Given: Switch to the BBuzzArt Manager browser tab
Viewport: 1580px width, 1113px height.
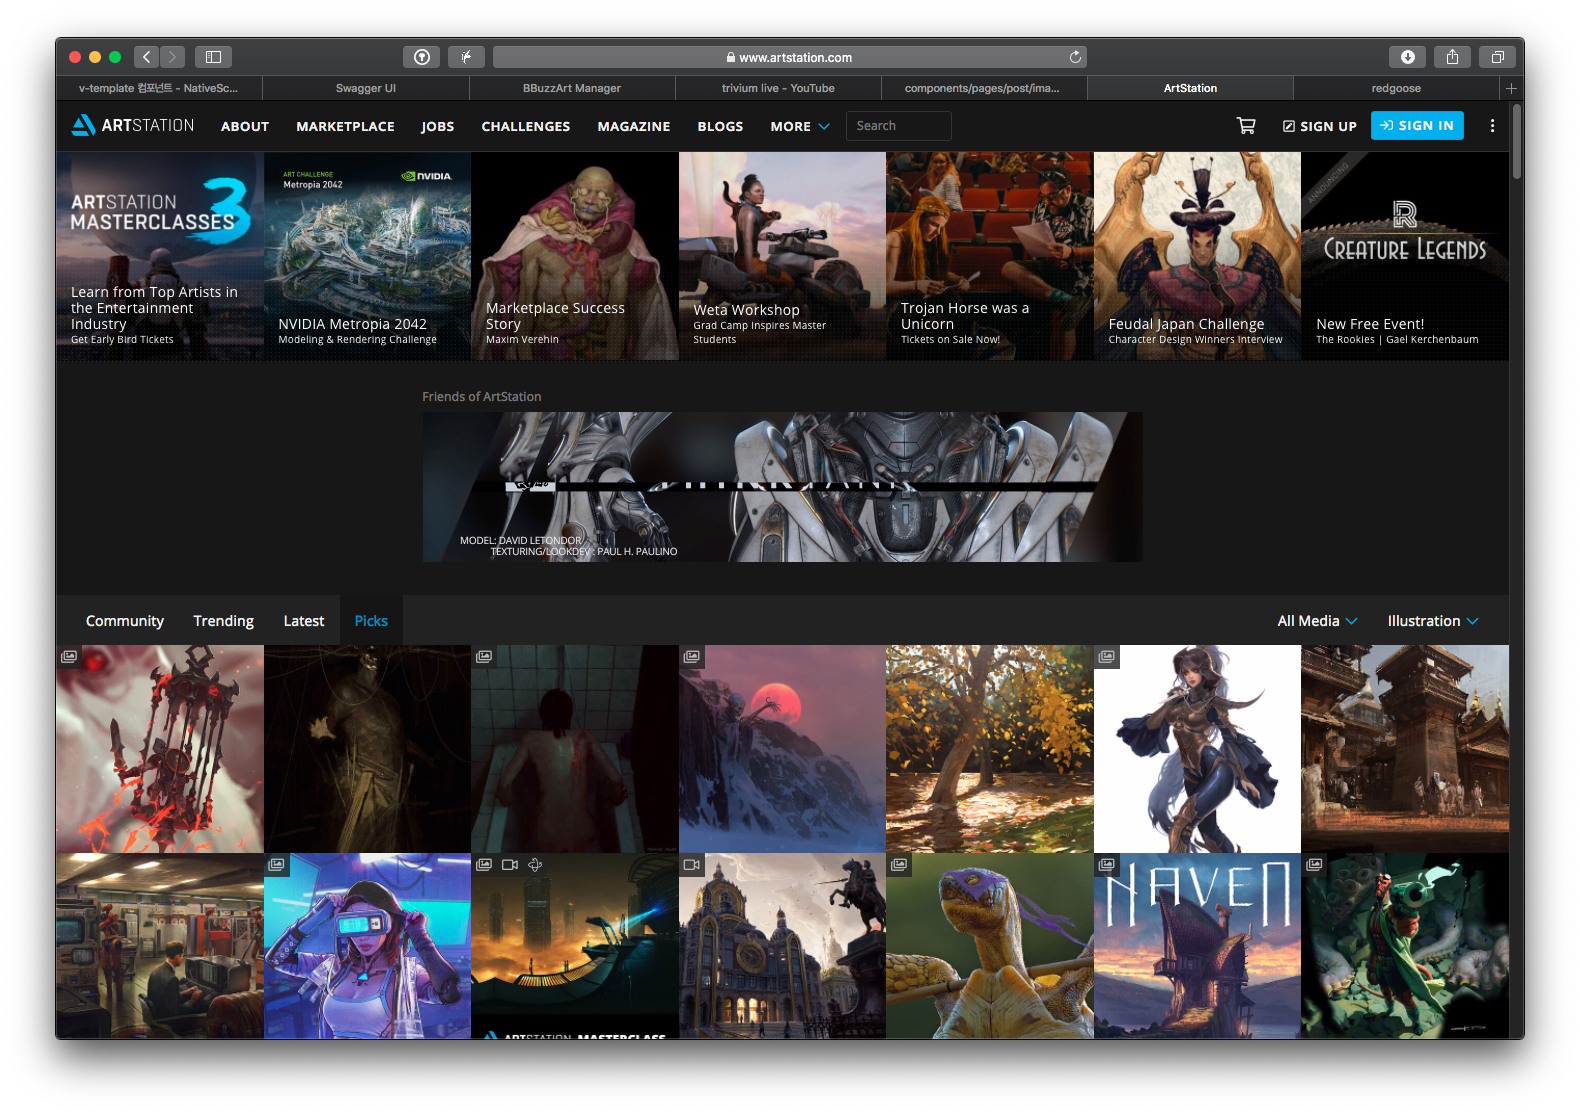Looking at the screenshot, I should [572, 88].
